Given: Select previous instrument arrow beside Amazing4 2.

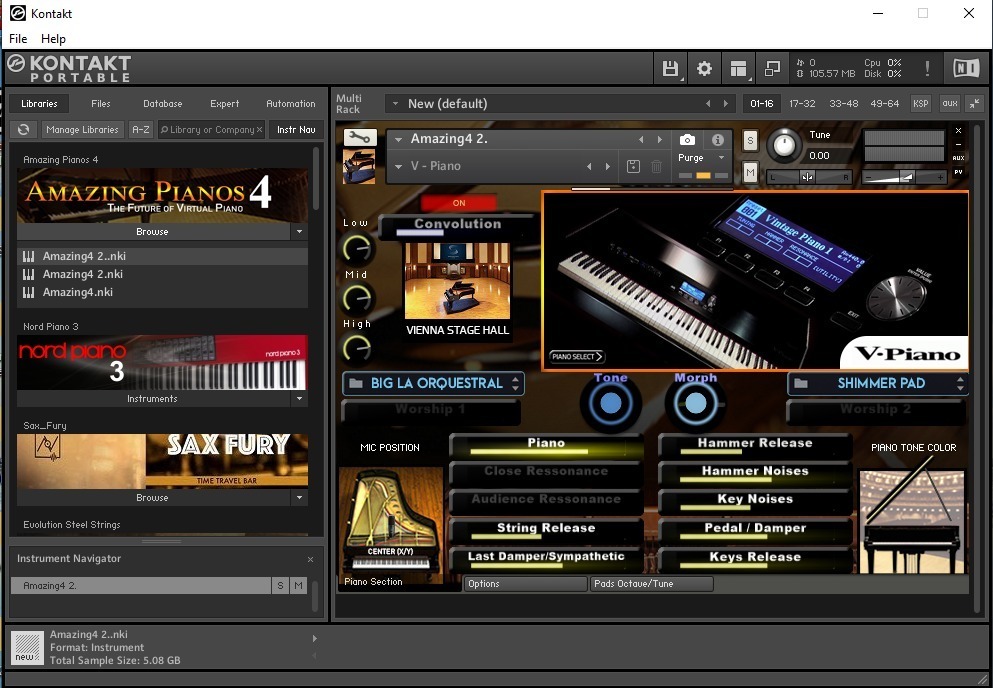Looking at the screenshot, I should [x=641, y=139].
